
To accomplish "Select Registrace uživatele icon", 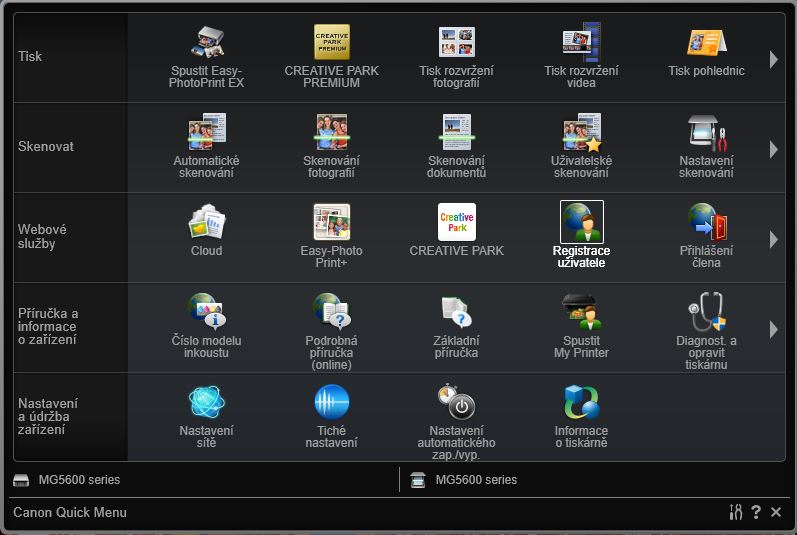I will [x=581, y=222].
